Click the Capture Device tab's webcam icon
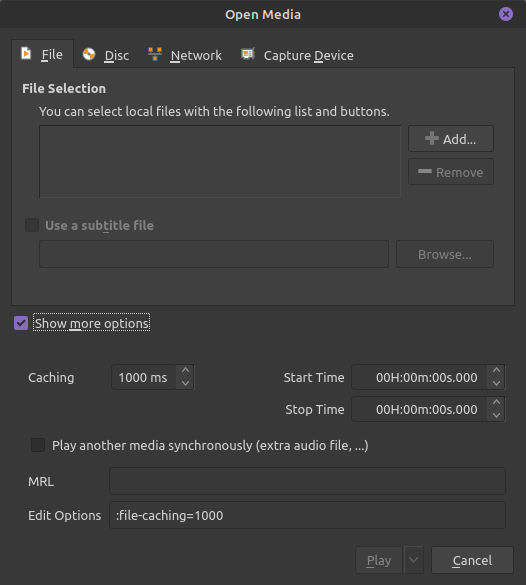526x585 pixels. [248, 54]
